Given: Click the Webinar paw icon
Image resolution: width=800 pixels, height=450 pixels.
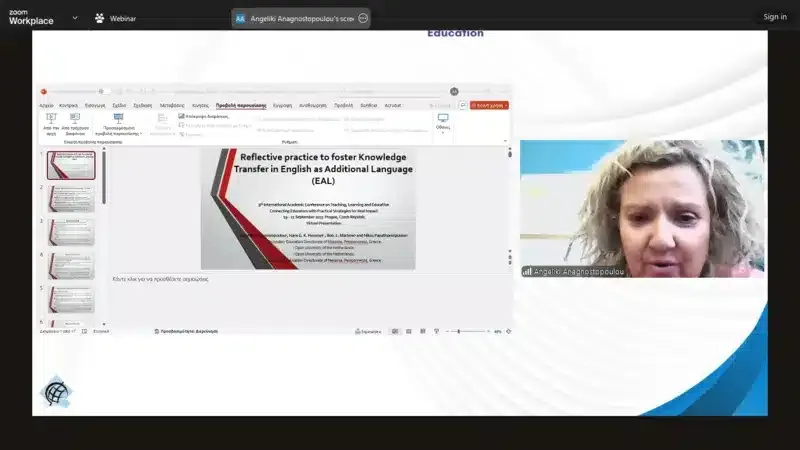Looking at the screenshot, I should coord(99,18).
